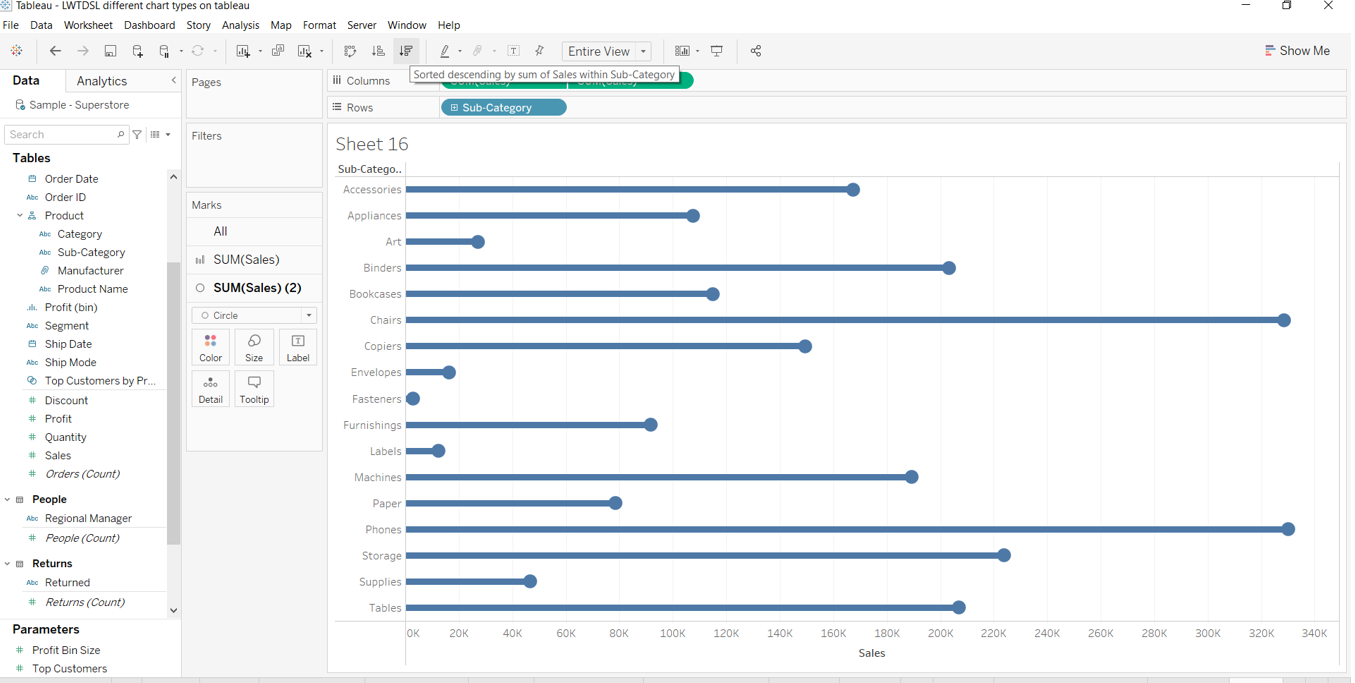Click the filter icon beside the search box
The height and width of the screenshot is (683, 1355).
138,134
